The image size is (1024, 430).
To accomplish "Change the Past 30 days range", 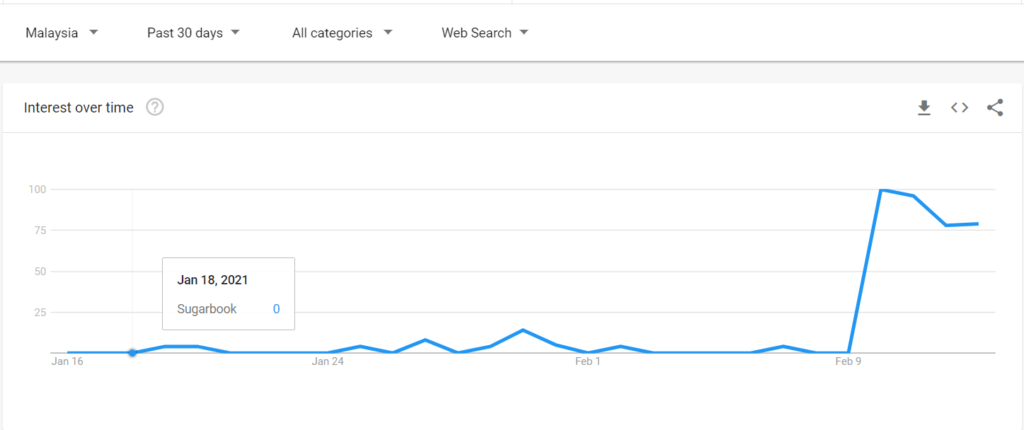I will pos(193,33).
